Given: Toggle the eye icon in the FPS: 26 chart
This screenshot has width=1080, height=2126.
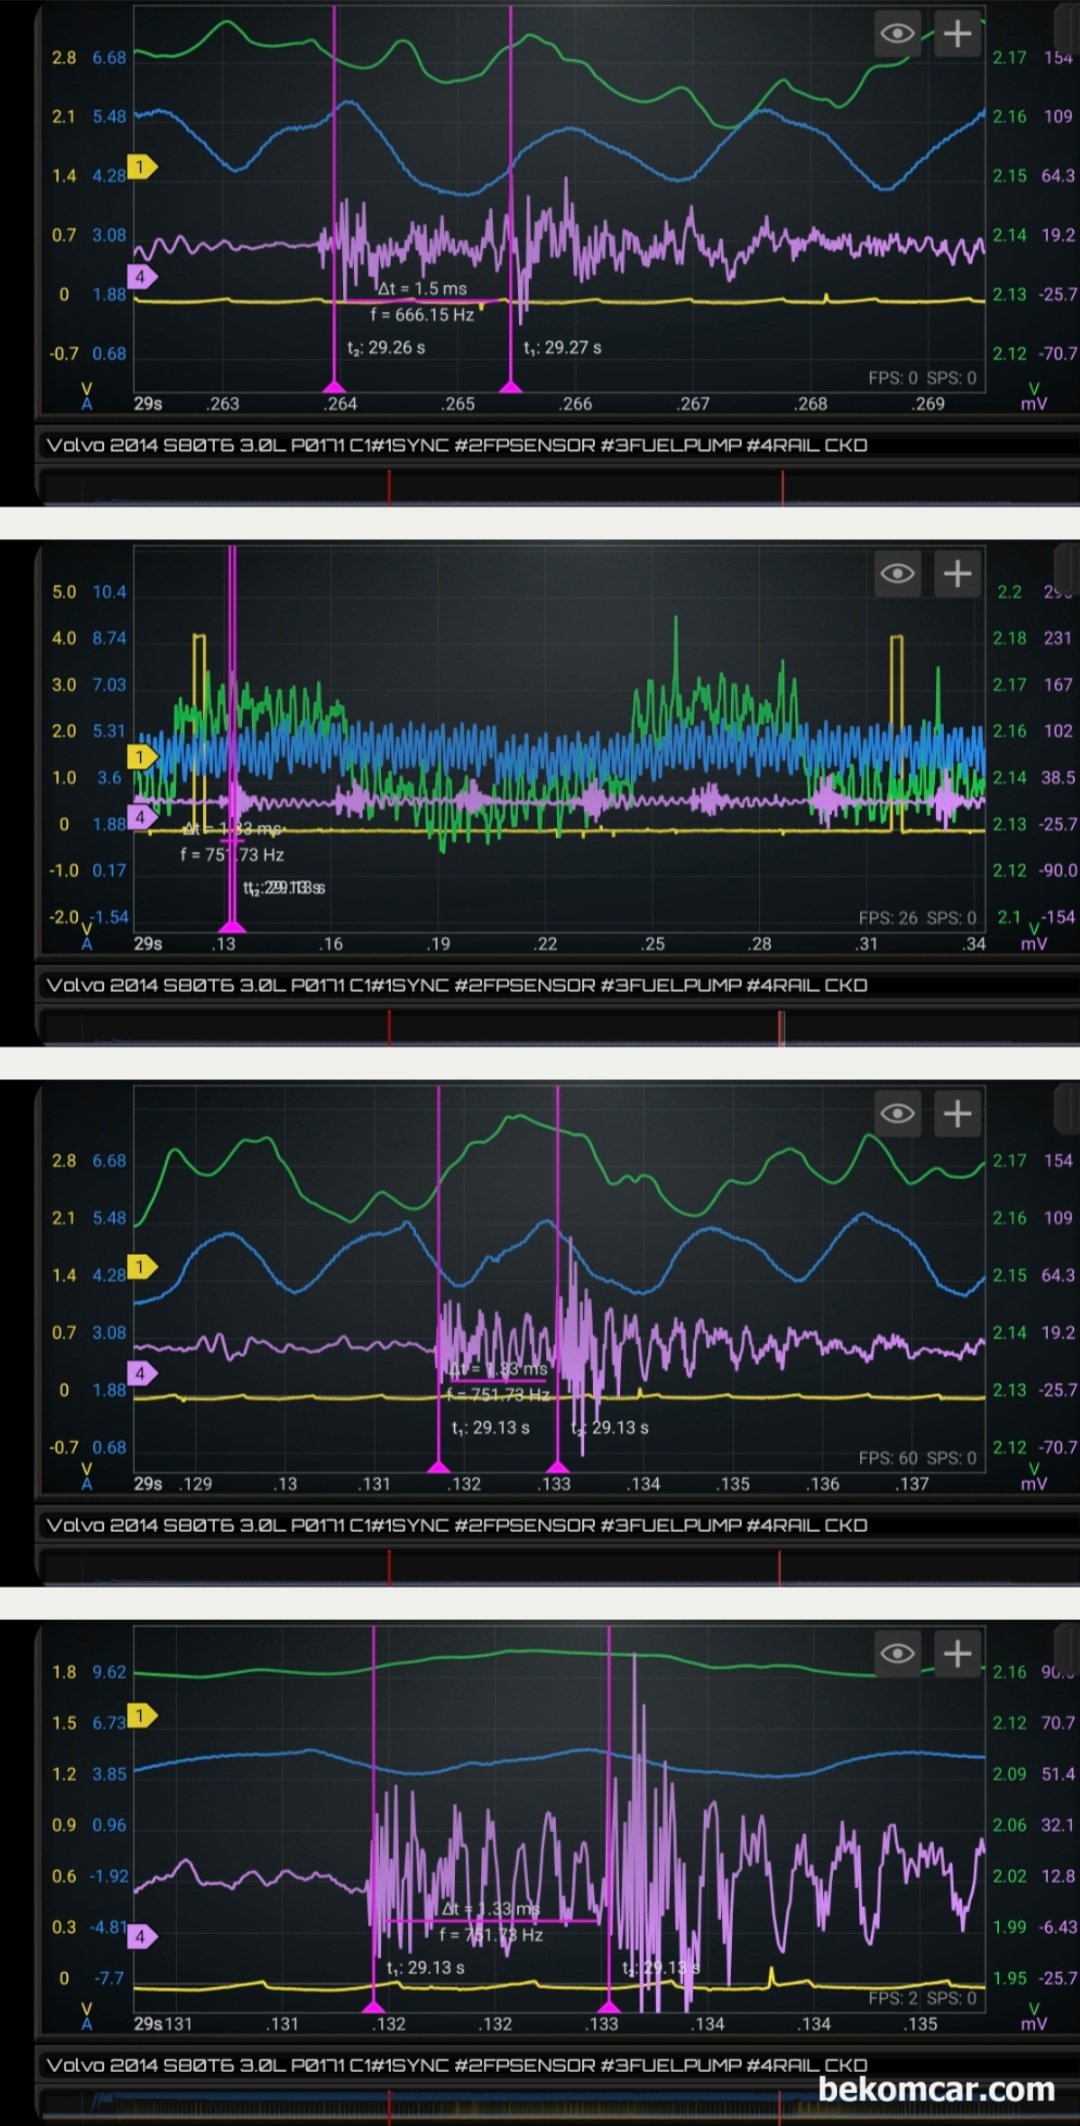Looking at the screenshot, I should pos(897,573).
